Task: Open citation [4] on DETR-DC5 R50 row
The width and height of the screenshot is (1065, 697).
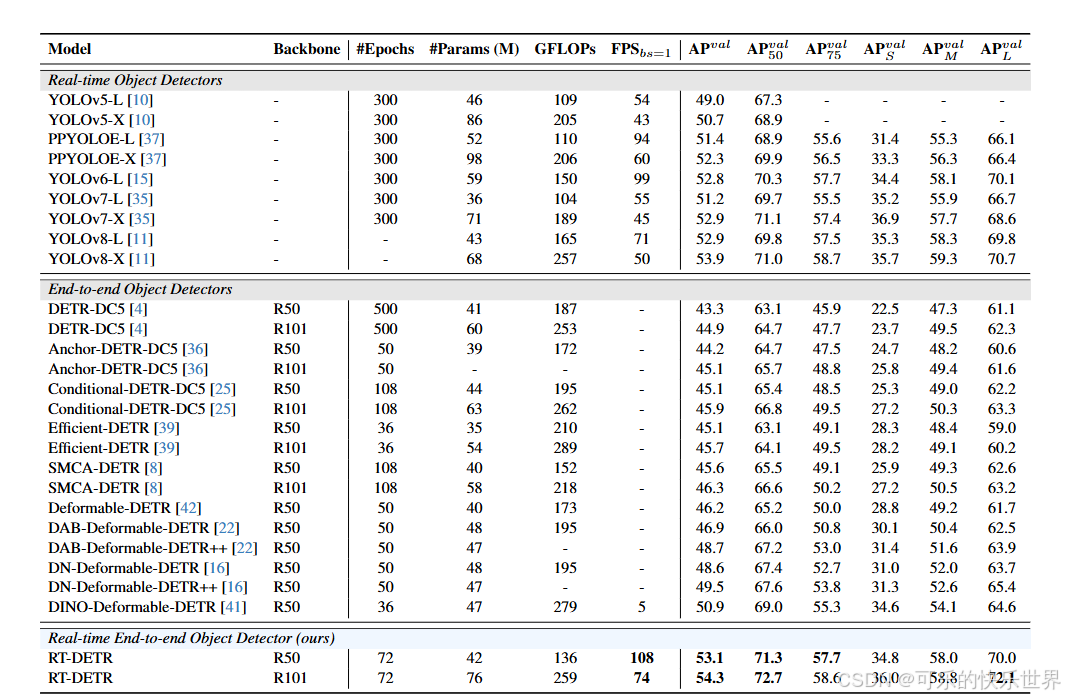Action: 139,309
